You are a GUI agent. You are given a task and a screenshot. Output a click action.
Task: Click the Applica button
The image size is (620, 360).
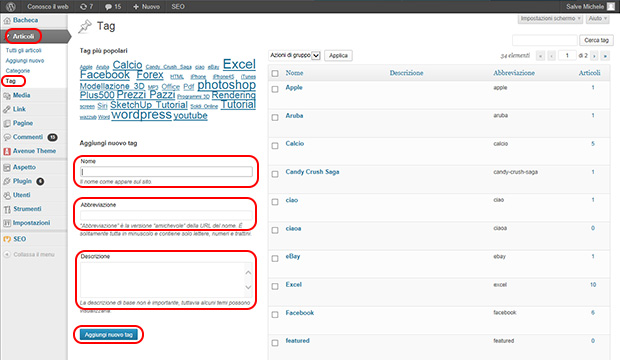(338, 56)
